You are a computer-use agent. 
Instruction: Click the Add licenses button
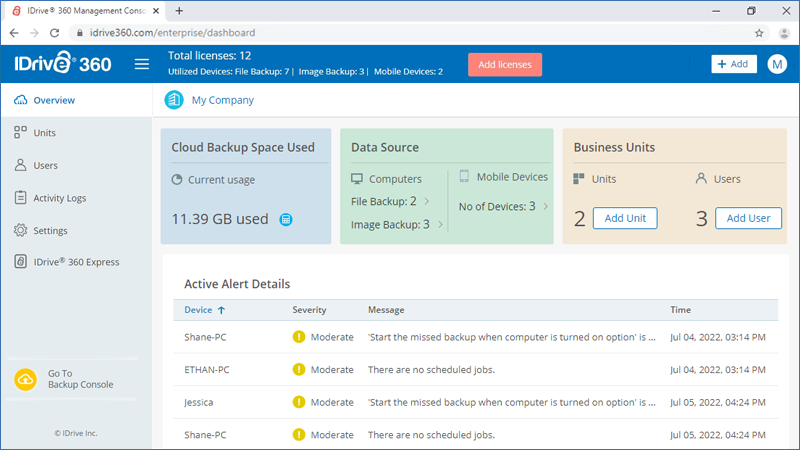[x=505, y=65]
